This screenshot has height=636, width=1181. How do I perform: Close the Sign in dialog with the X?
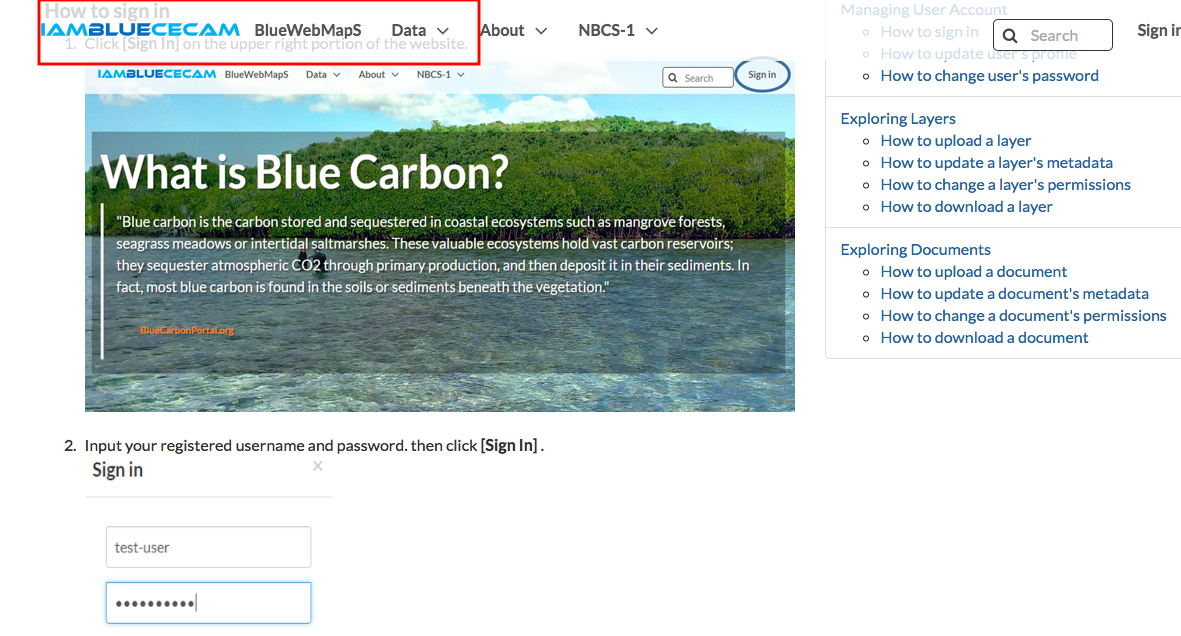tap(318, 466)
